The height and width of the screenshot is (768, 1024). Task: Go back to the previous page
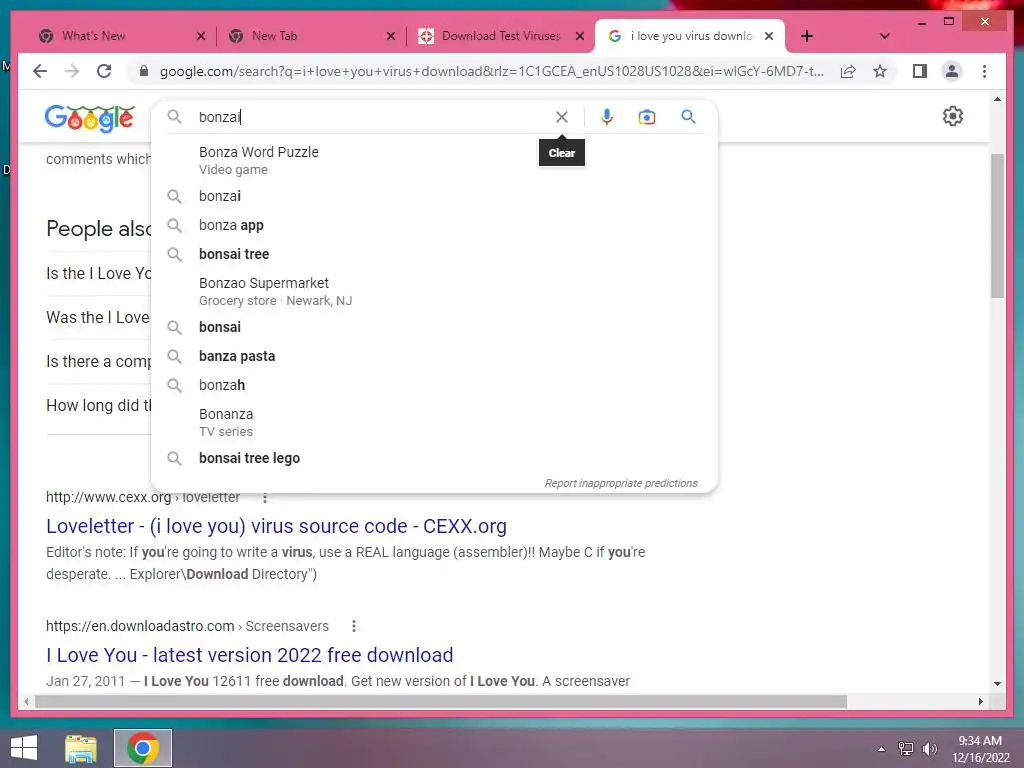[x=40, y=71]
